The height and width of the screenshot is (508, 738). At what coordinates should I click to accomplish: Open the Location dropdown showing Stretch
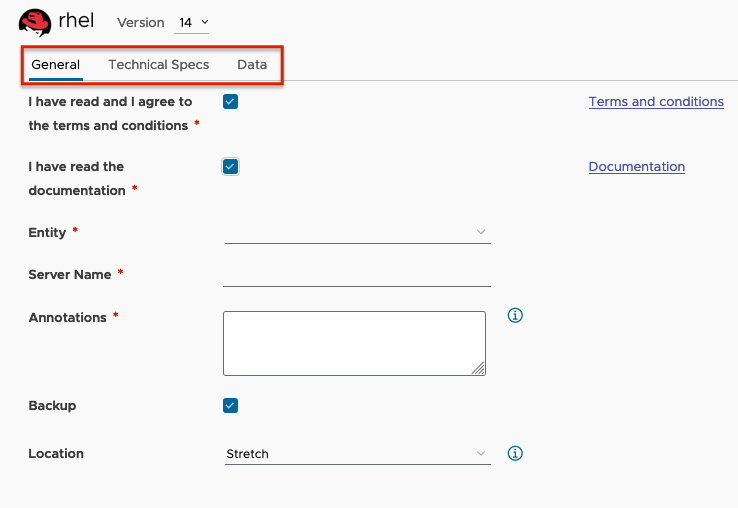pos(357,454)
